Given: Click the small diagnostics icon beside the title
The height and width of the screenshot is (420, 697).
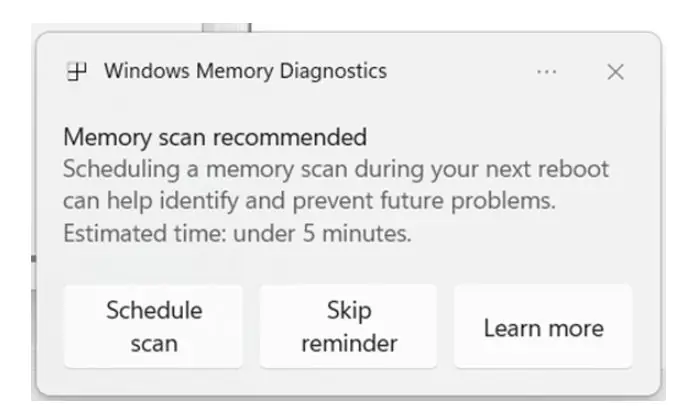Looking at the screenshot, I should (x=76, y=72).
